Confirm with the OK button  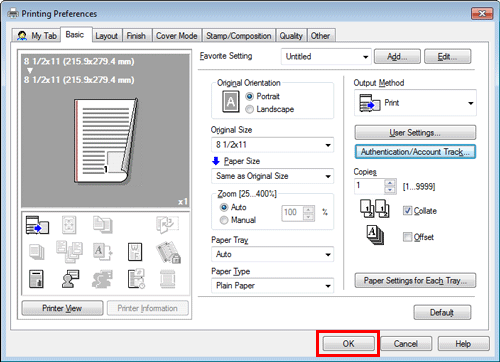pyautogui.click(x=348, y=344)
